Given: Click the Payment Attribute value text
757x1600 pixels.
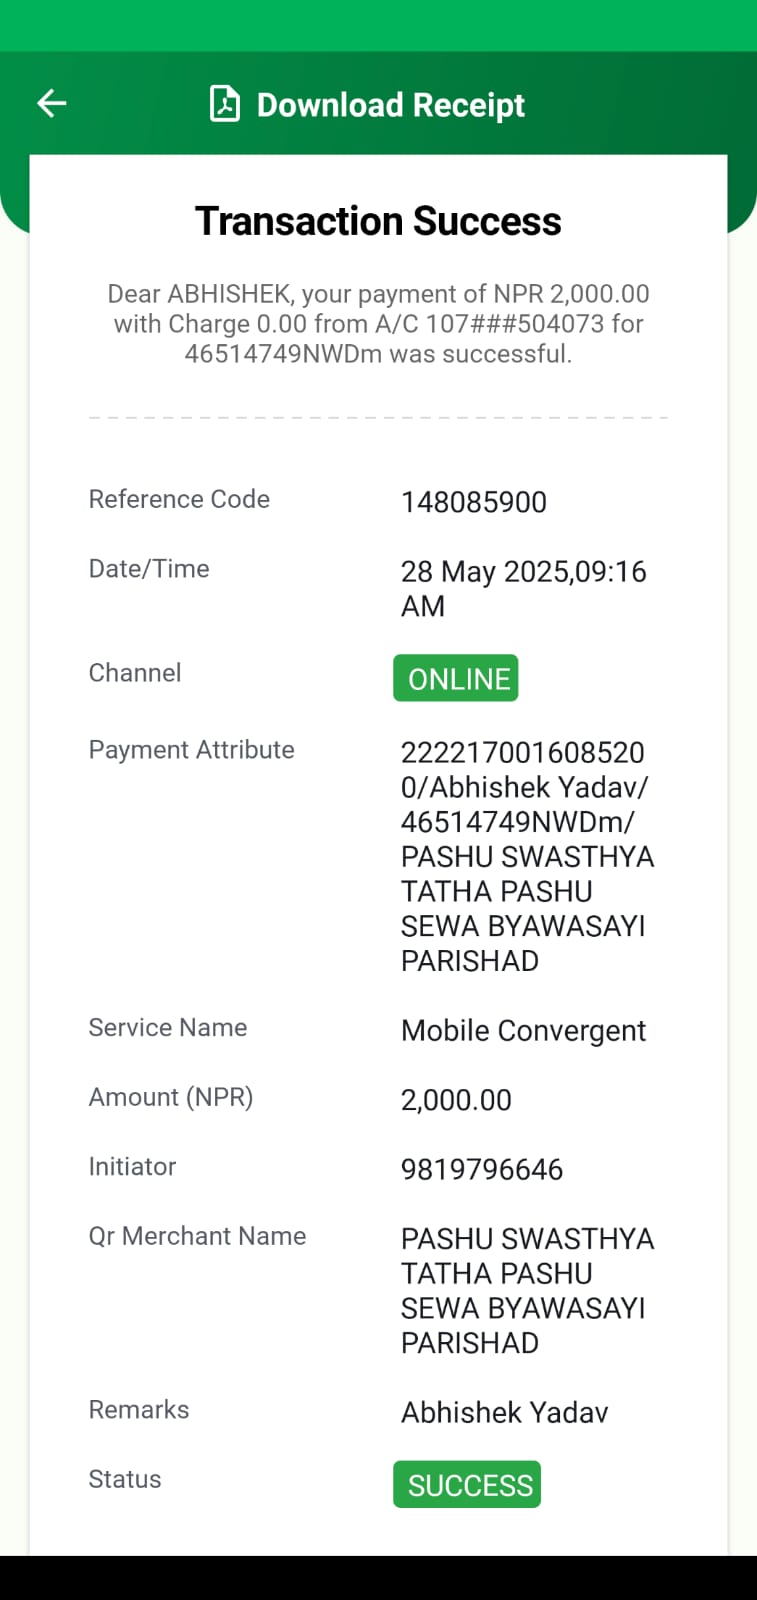Looking at the screenshot, I should pyautogui.click(x=527, y=856).
